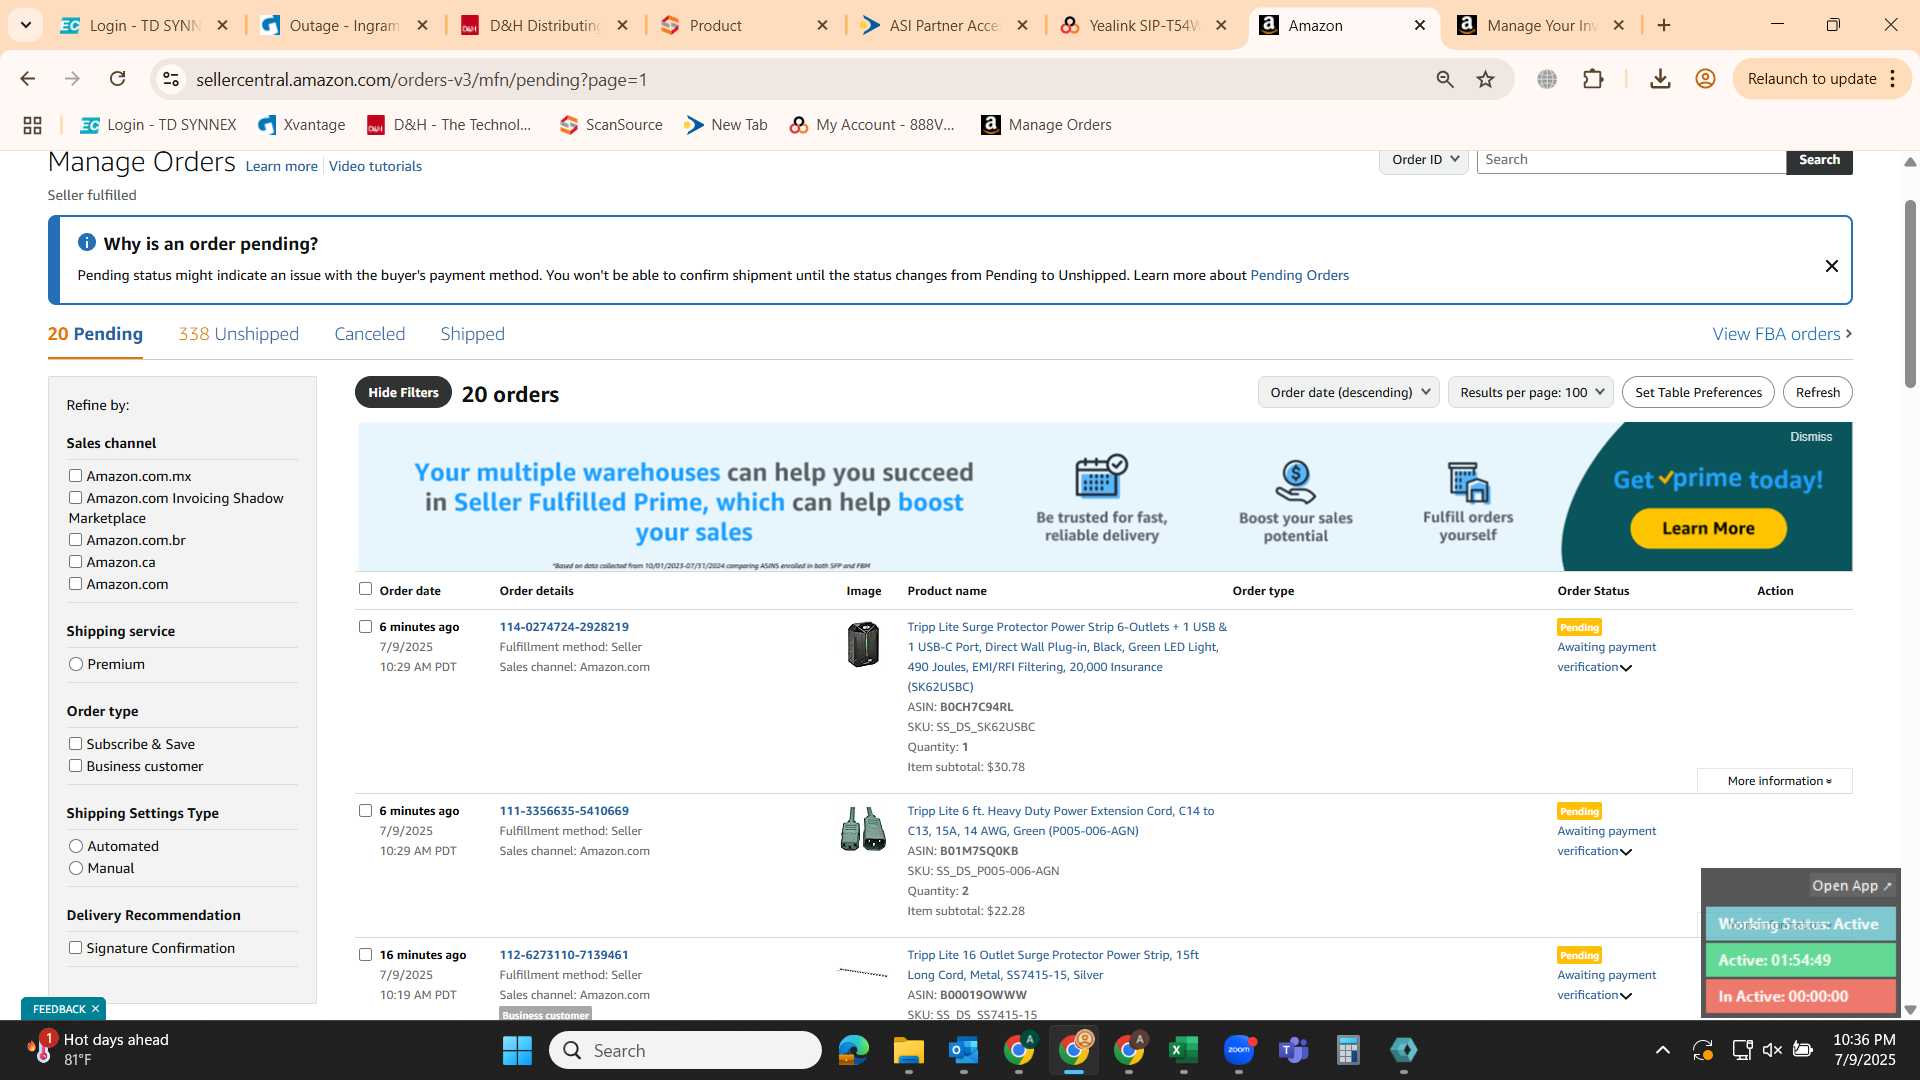The height and width of the screenshot is (1080, 1920).
Task: Open the Chrome profile icon
Action: click(x=1706, y=79)
